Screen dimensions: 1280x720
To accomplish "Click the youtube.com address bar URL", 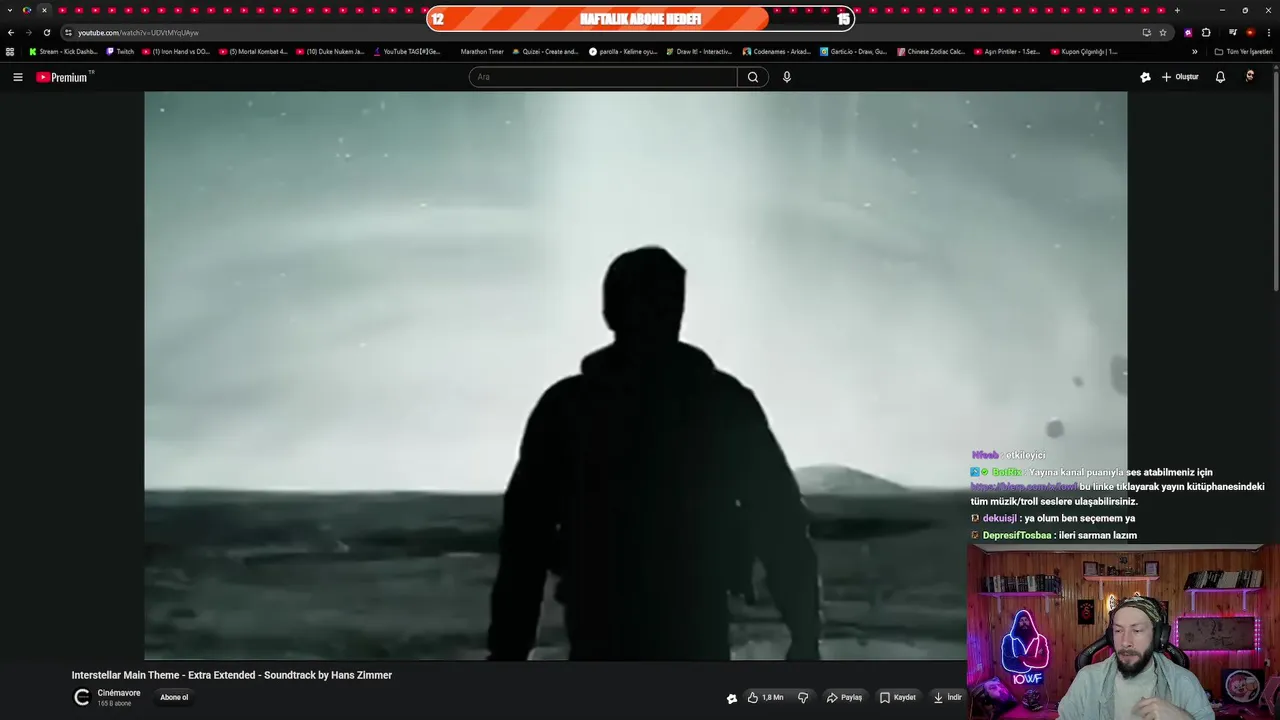I will click(x=138, y=33).
